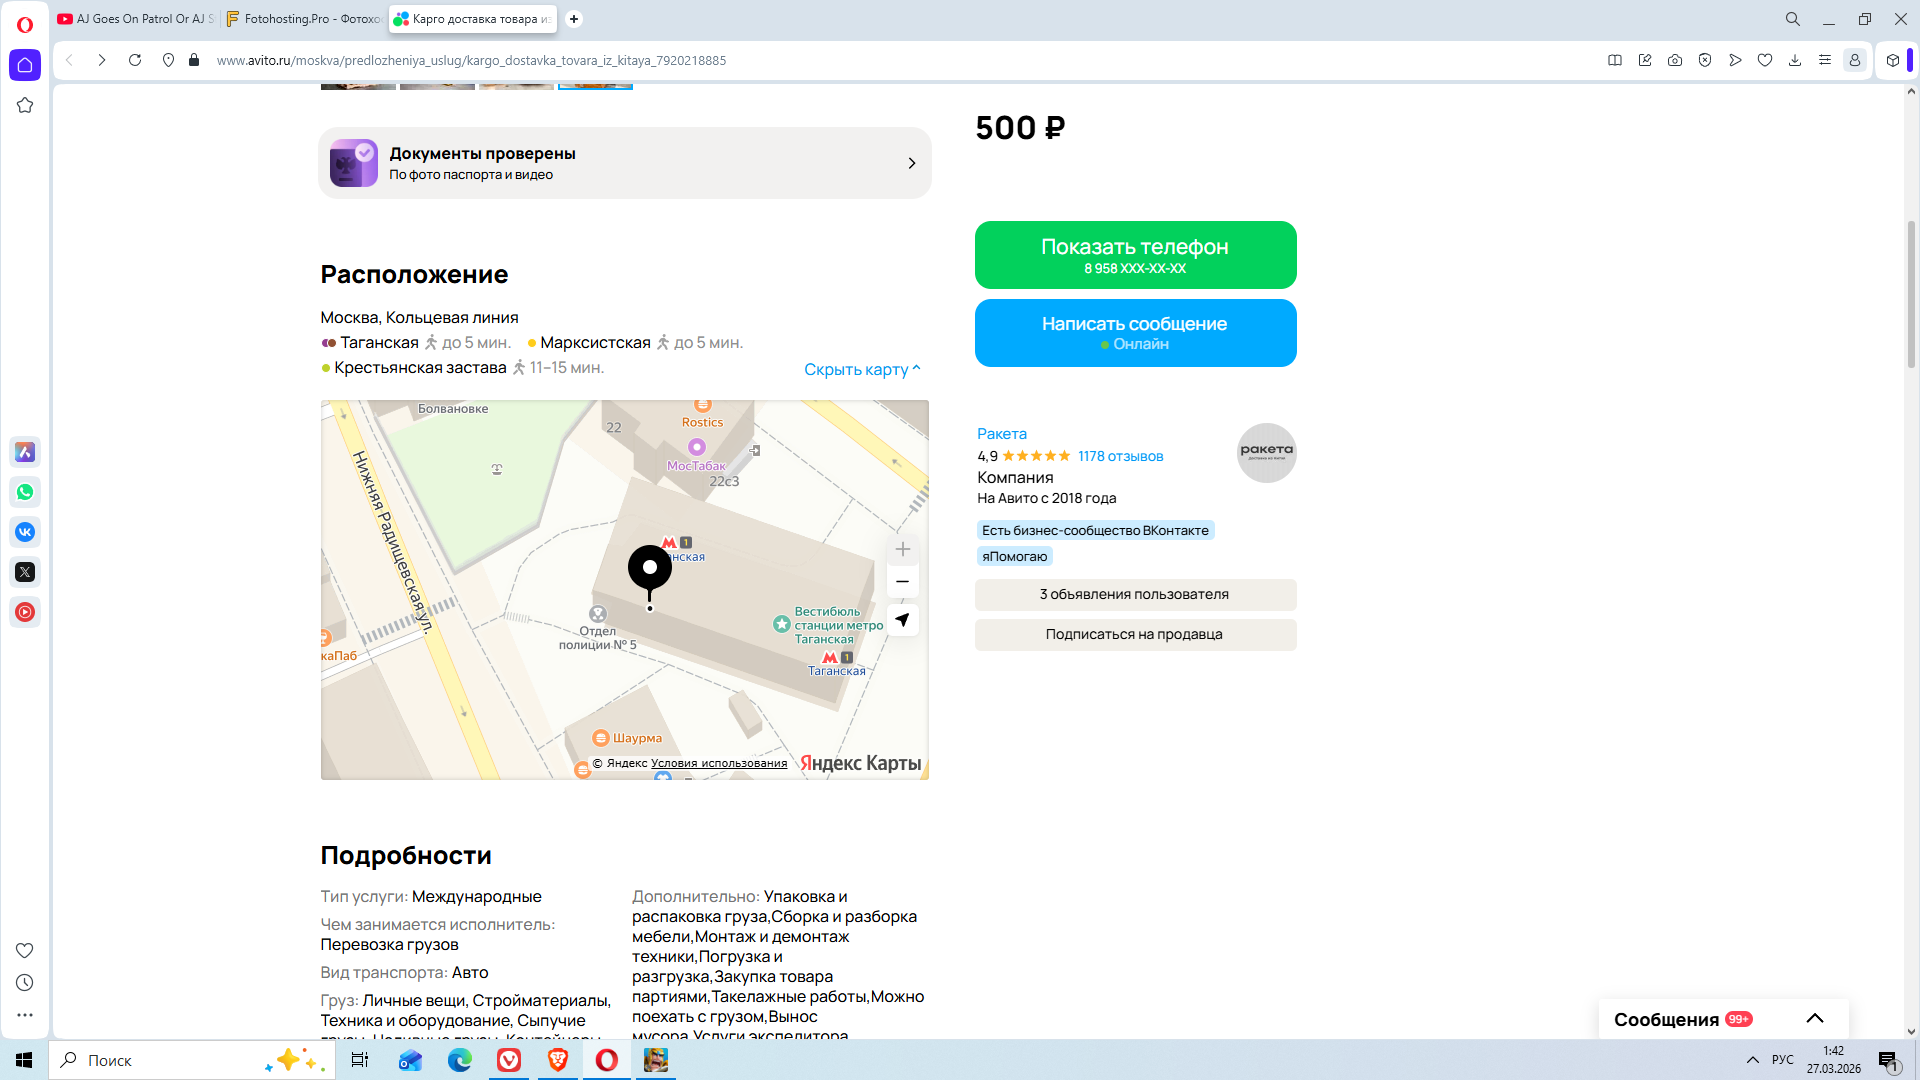
Task: Collapse map with Скрыть карту
Action: pos(862,369)
